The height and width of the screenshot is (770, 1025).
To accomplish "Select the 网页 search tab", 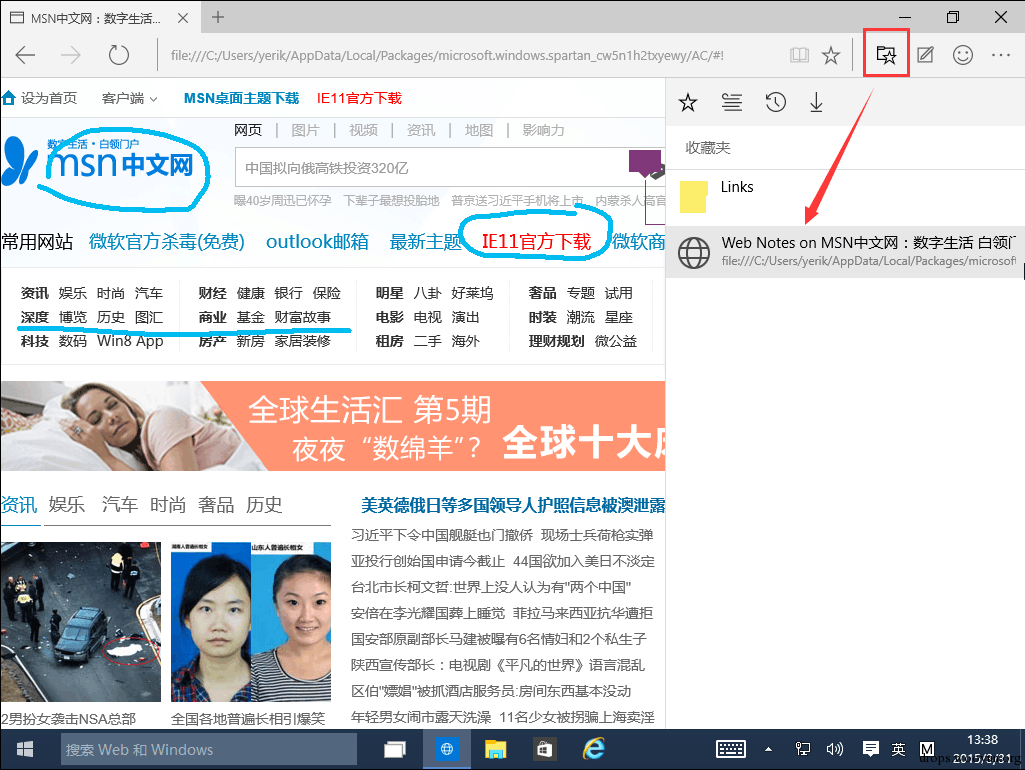I will (x=248, y=130).
